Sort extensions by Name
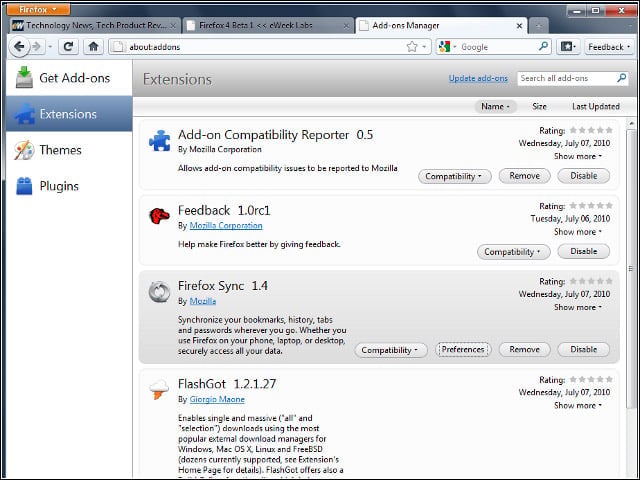This screenshot has height=480, width=640. [495, 107]
